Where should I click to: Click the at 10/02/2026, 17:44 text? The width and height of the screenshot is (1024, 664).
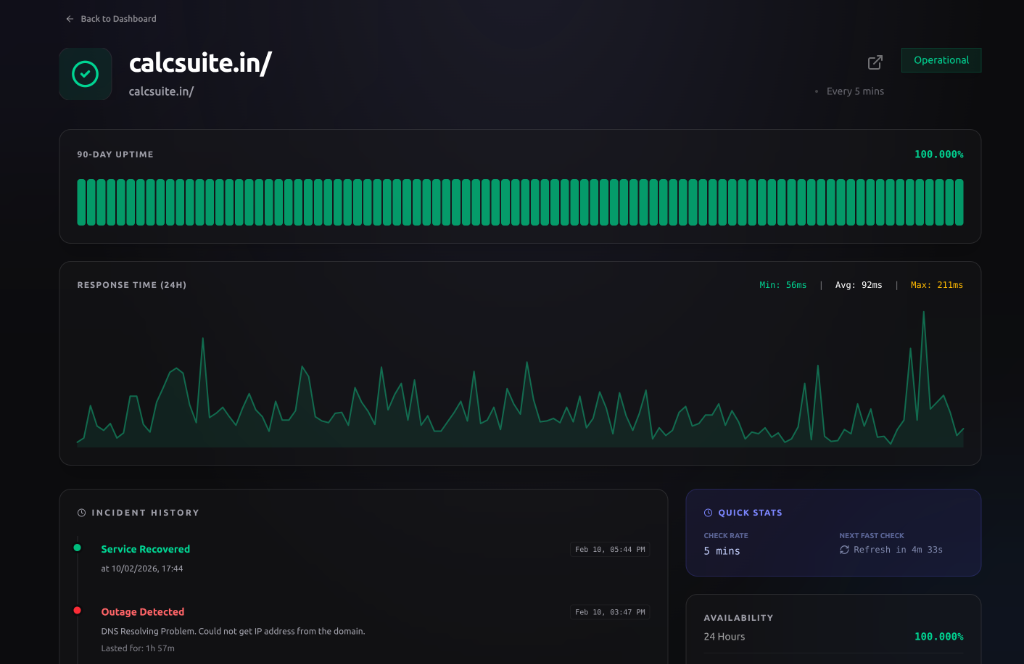142,569
